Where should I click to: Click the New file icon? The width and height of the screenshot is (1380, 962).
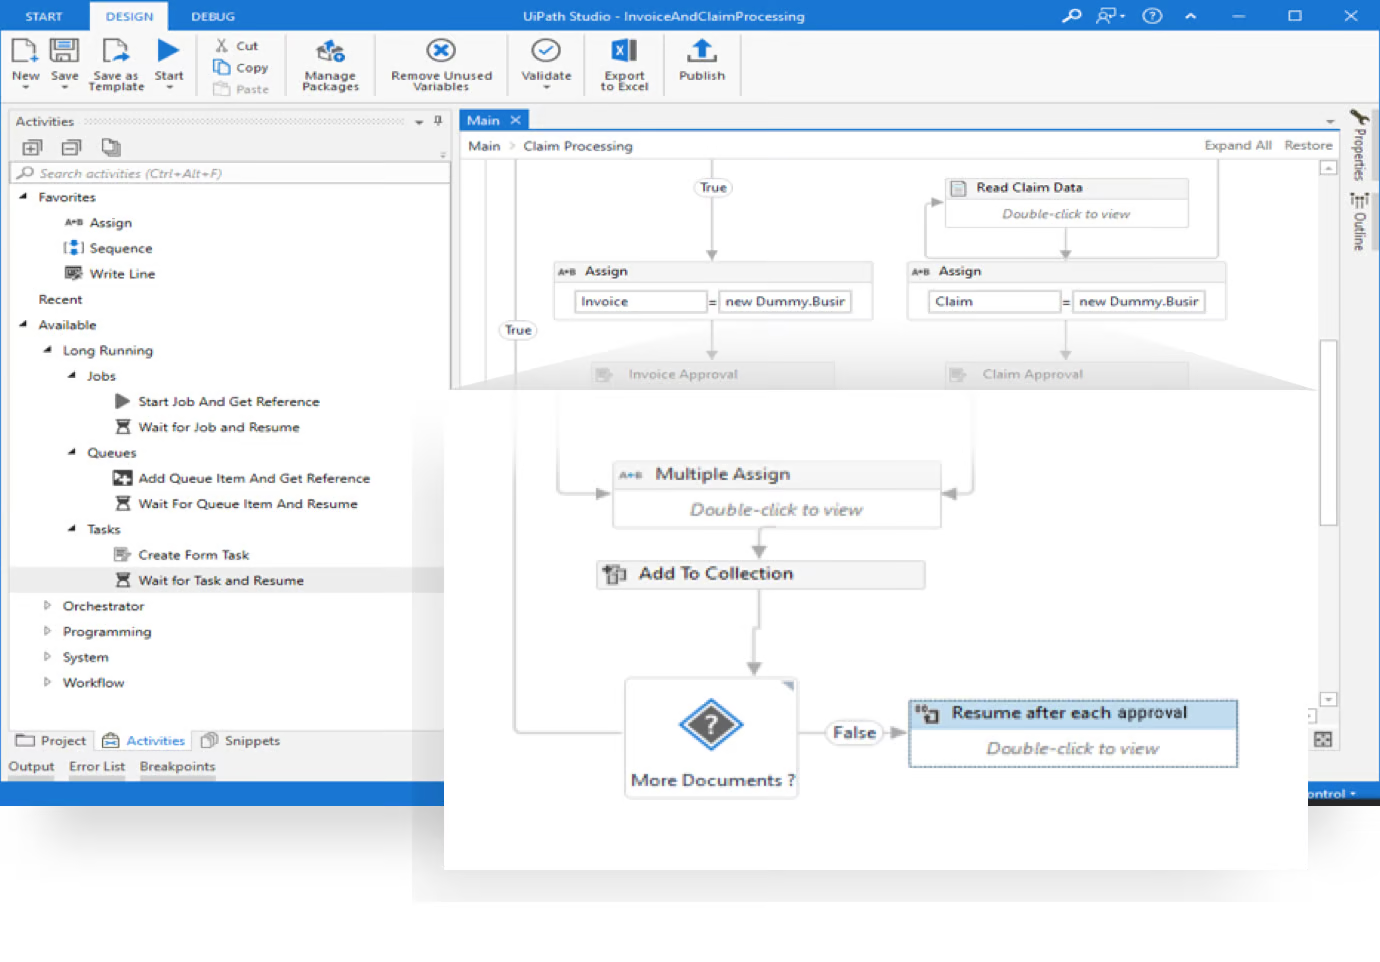click(x=25, y=53)
